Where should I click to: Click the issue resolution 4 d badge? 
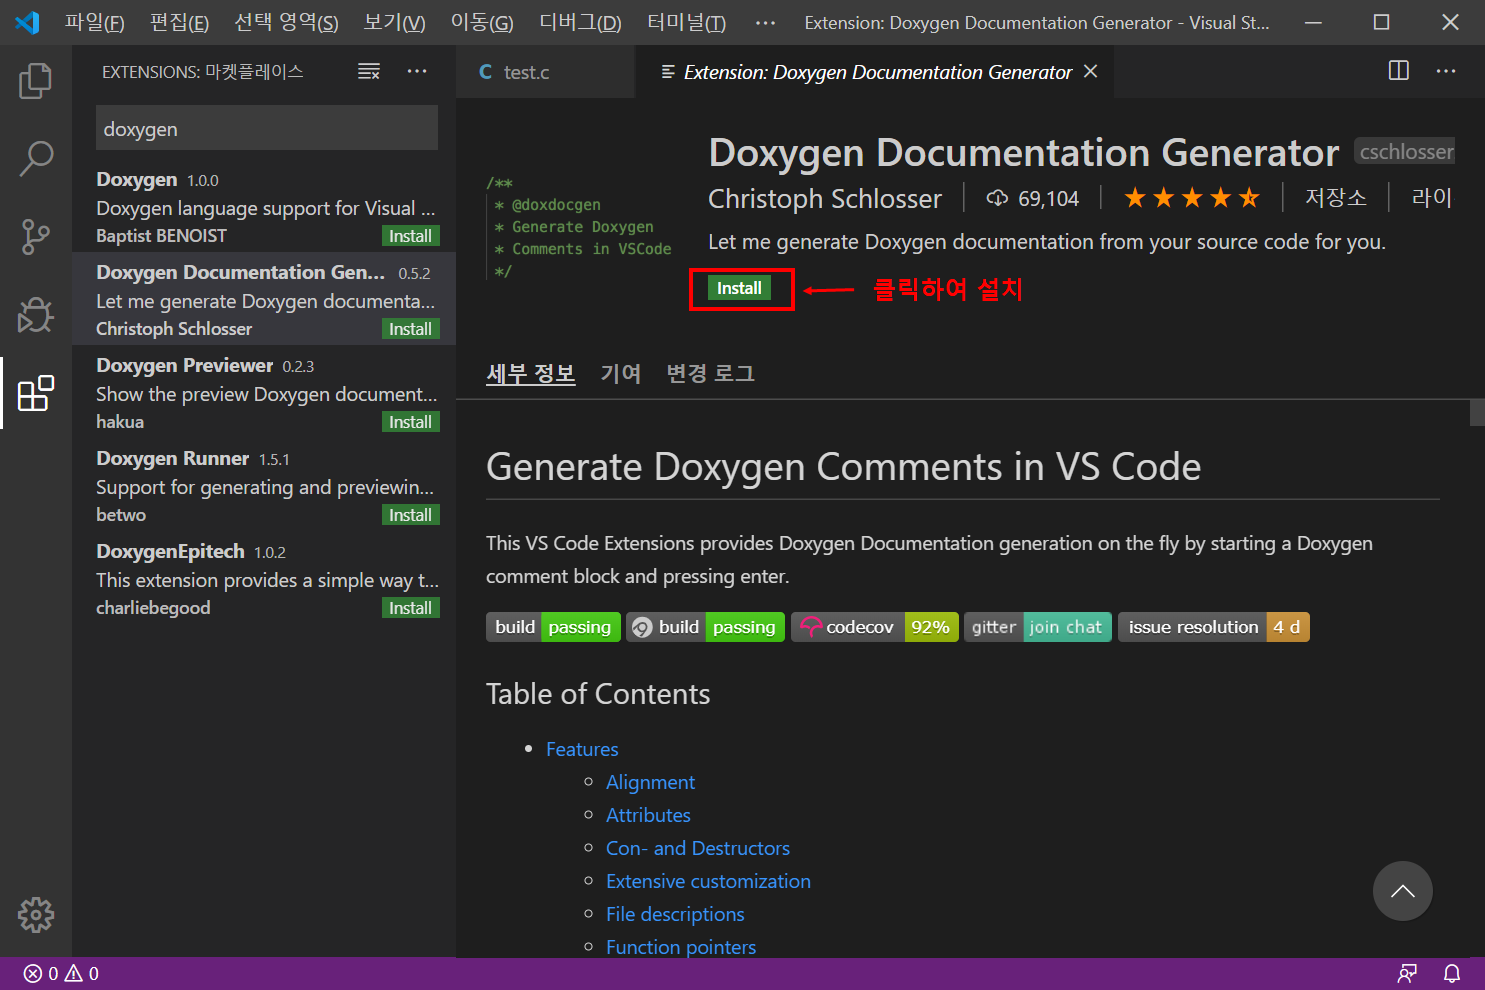[1214, 627]
